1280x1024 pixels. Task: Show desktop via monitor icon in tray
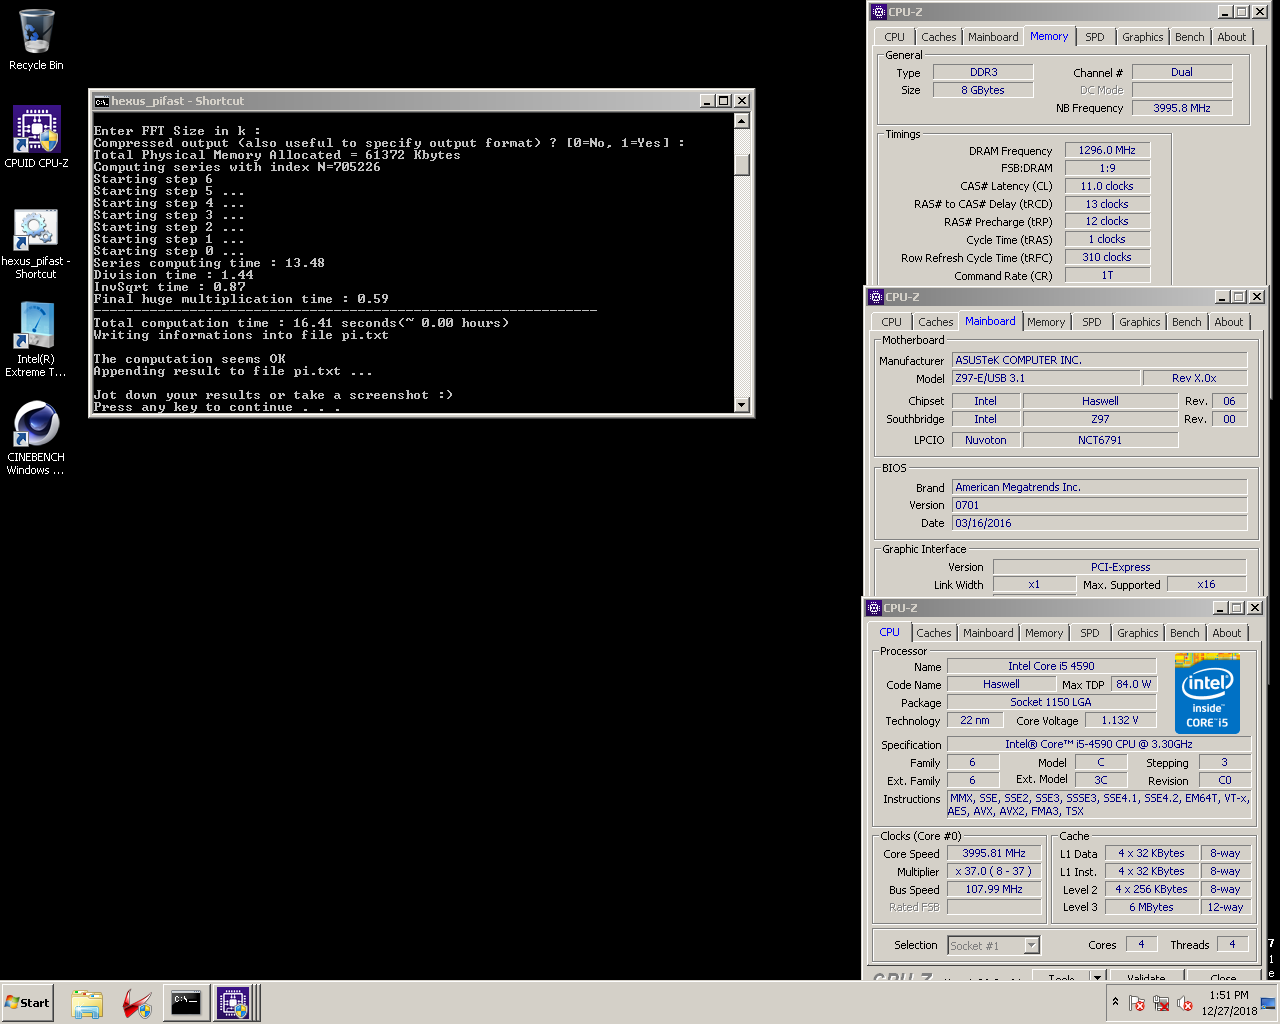pos(1269,1003)
